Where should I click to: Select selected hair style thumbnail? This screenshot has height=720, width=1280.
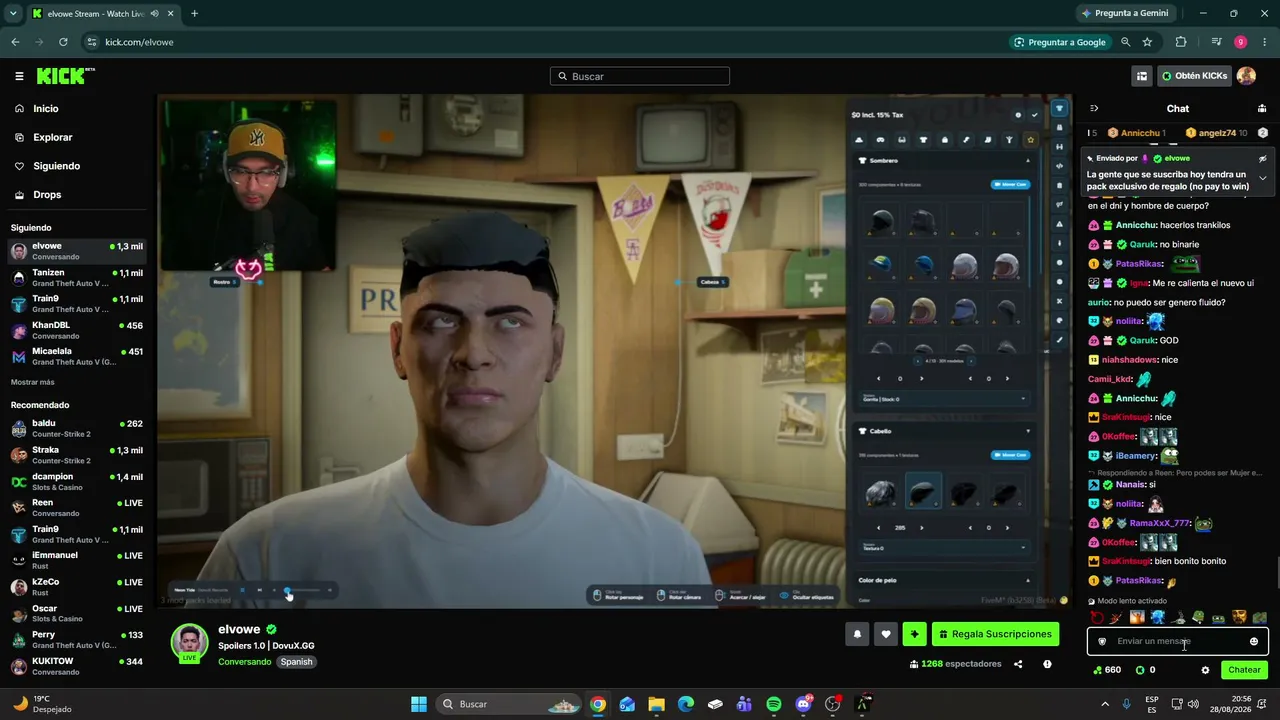tap(923, 492)
